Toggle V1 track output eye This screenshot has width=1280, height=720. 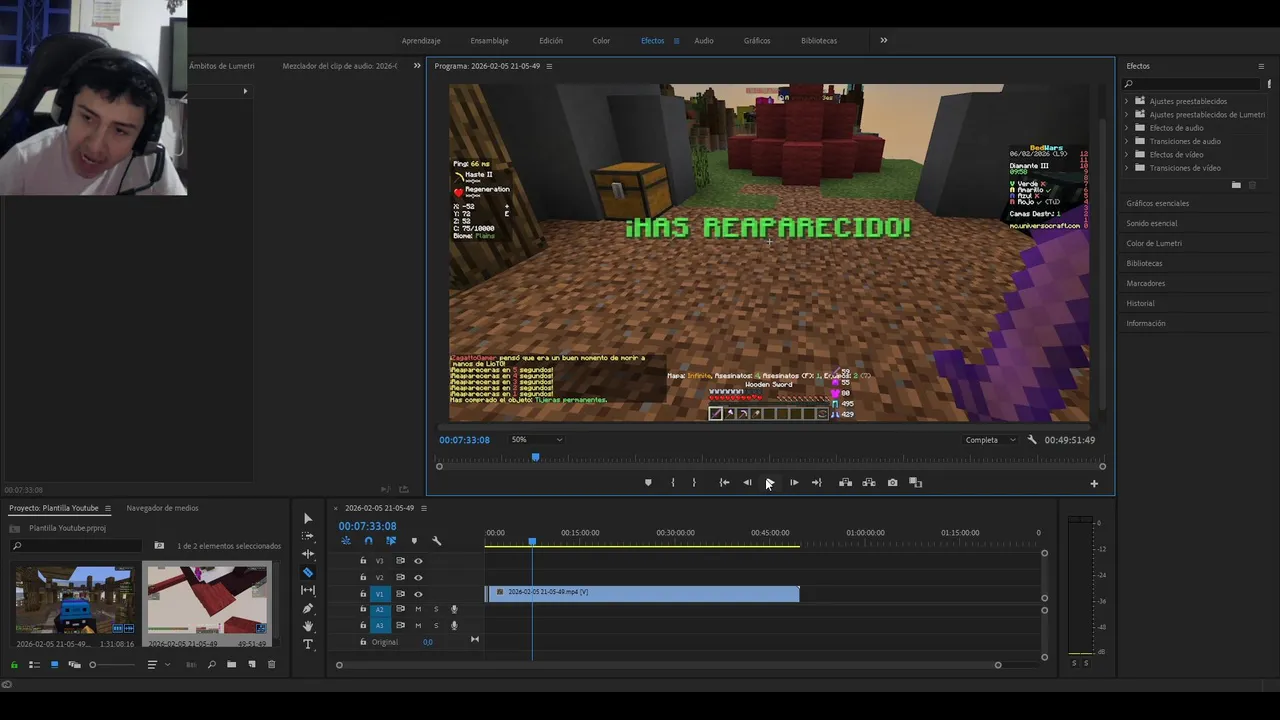coord(418,594)
